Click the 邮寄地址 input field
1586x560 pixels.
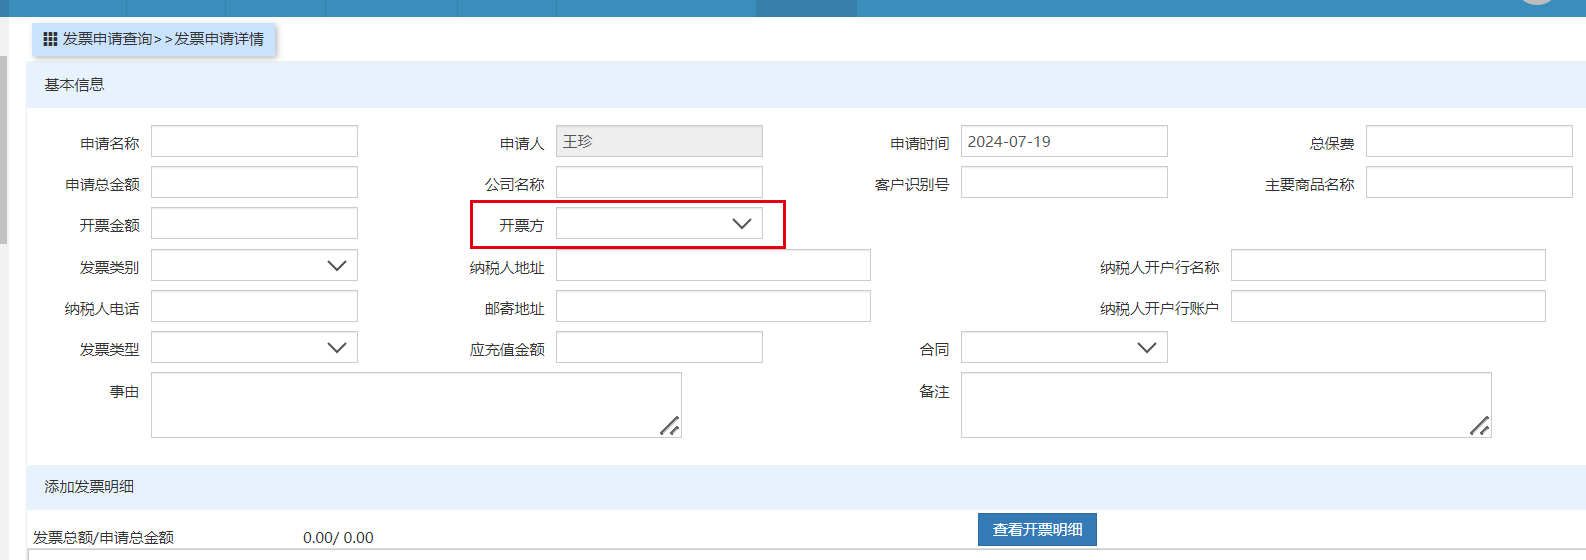click(713, 307)
